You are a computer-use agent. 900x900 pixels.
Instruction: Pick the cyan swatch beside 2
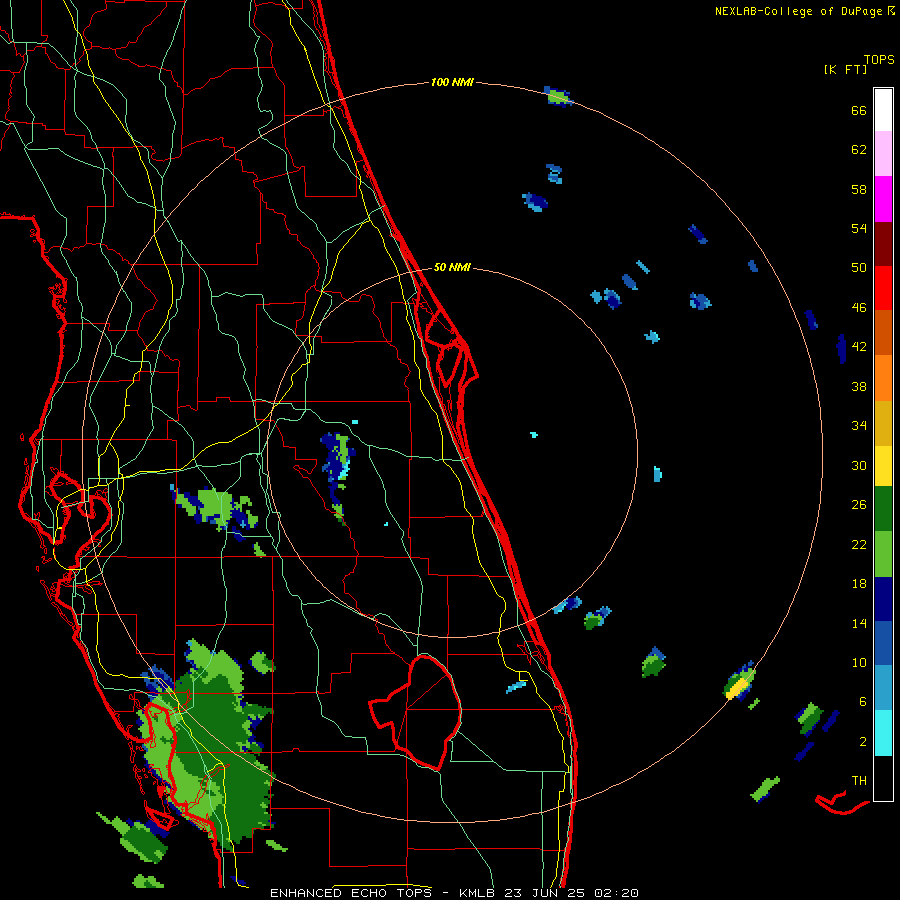coord(883,733)
